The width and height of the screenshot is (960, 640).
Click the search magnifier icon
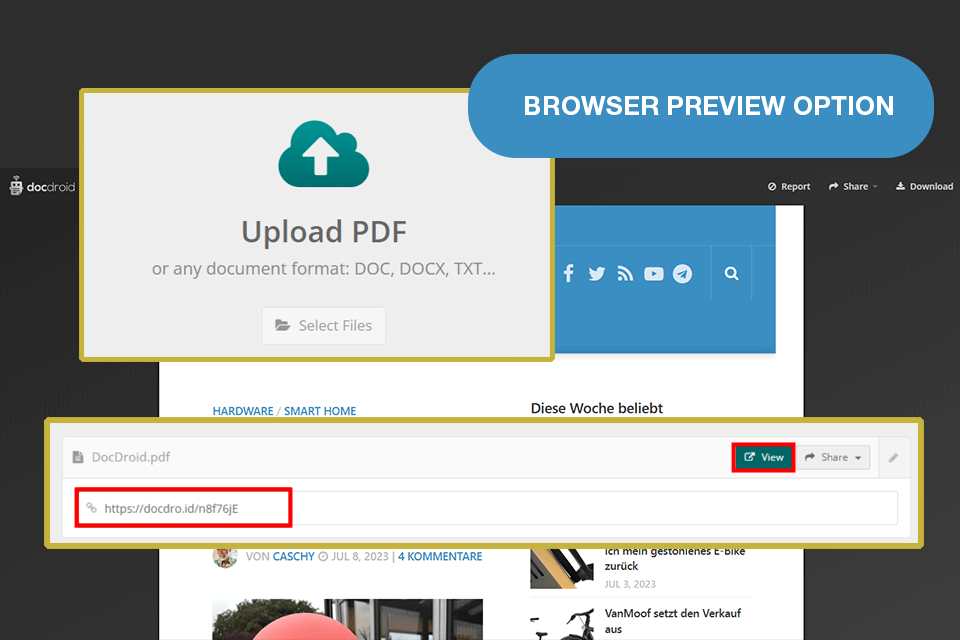tap(731, 273)
